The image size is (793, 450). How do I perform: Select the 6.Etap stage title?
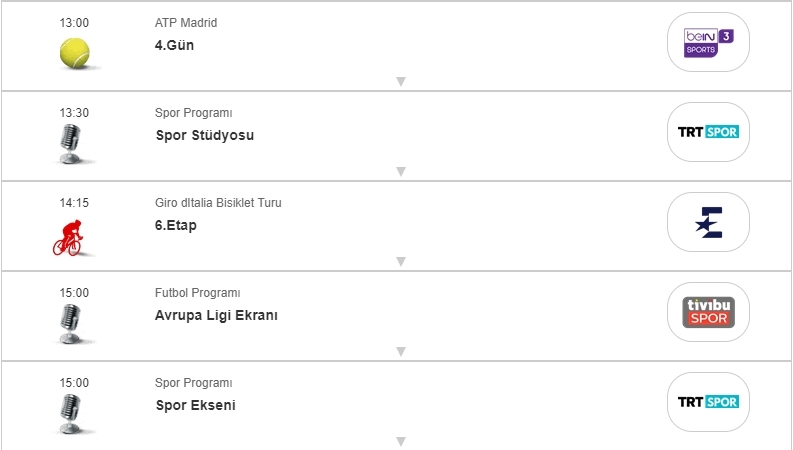pos(176,225)
